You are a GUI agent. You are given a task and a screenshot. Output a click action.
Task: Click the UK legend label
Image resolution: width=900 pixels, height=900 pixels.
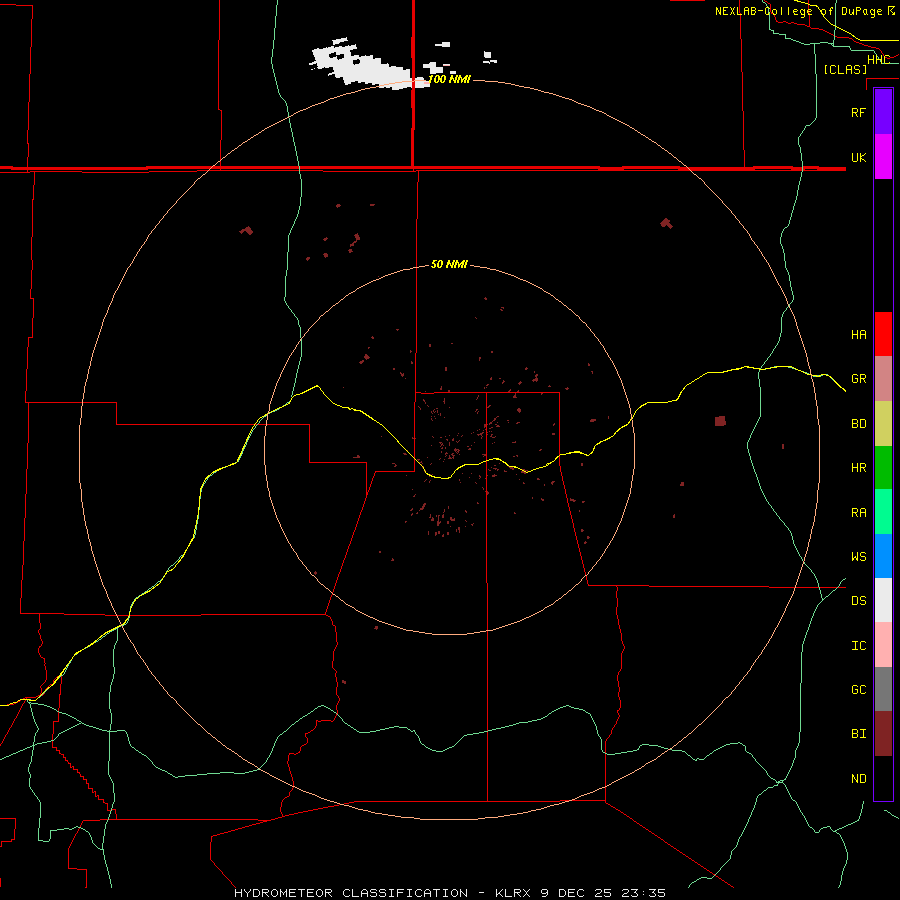coord(858,157)
